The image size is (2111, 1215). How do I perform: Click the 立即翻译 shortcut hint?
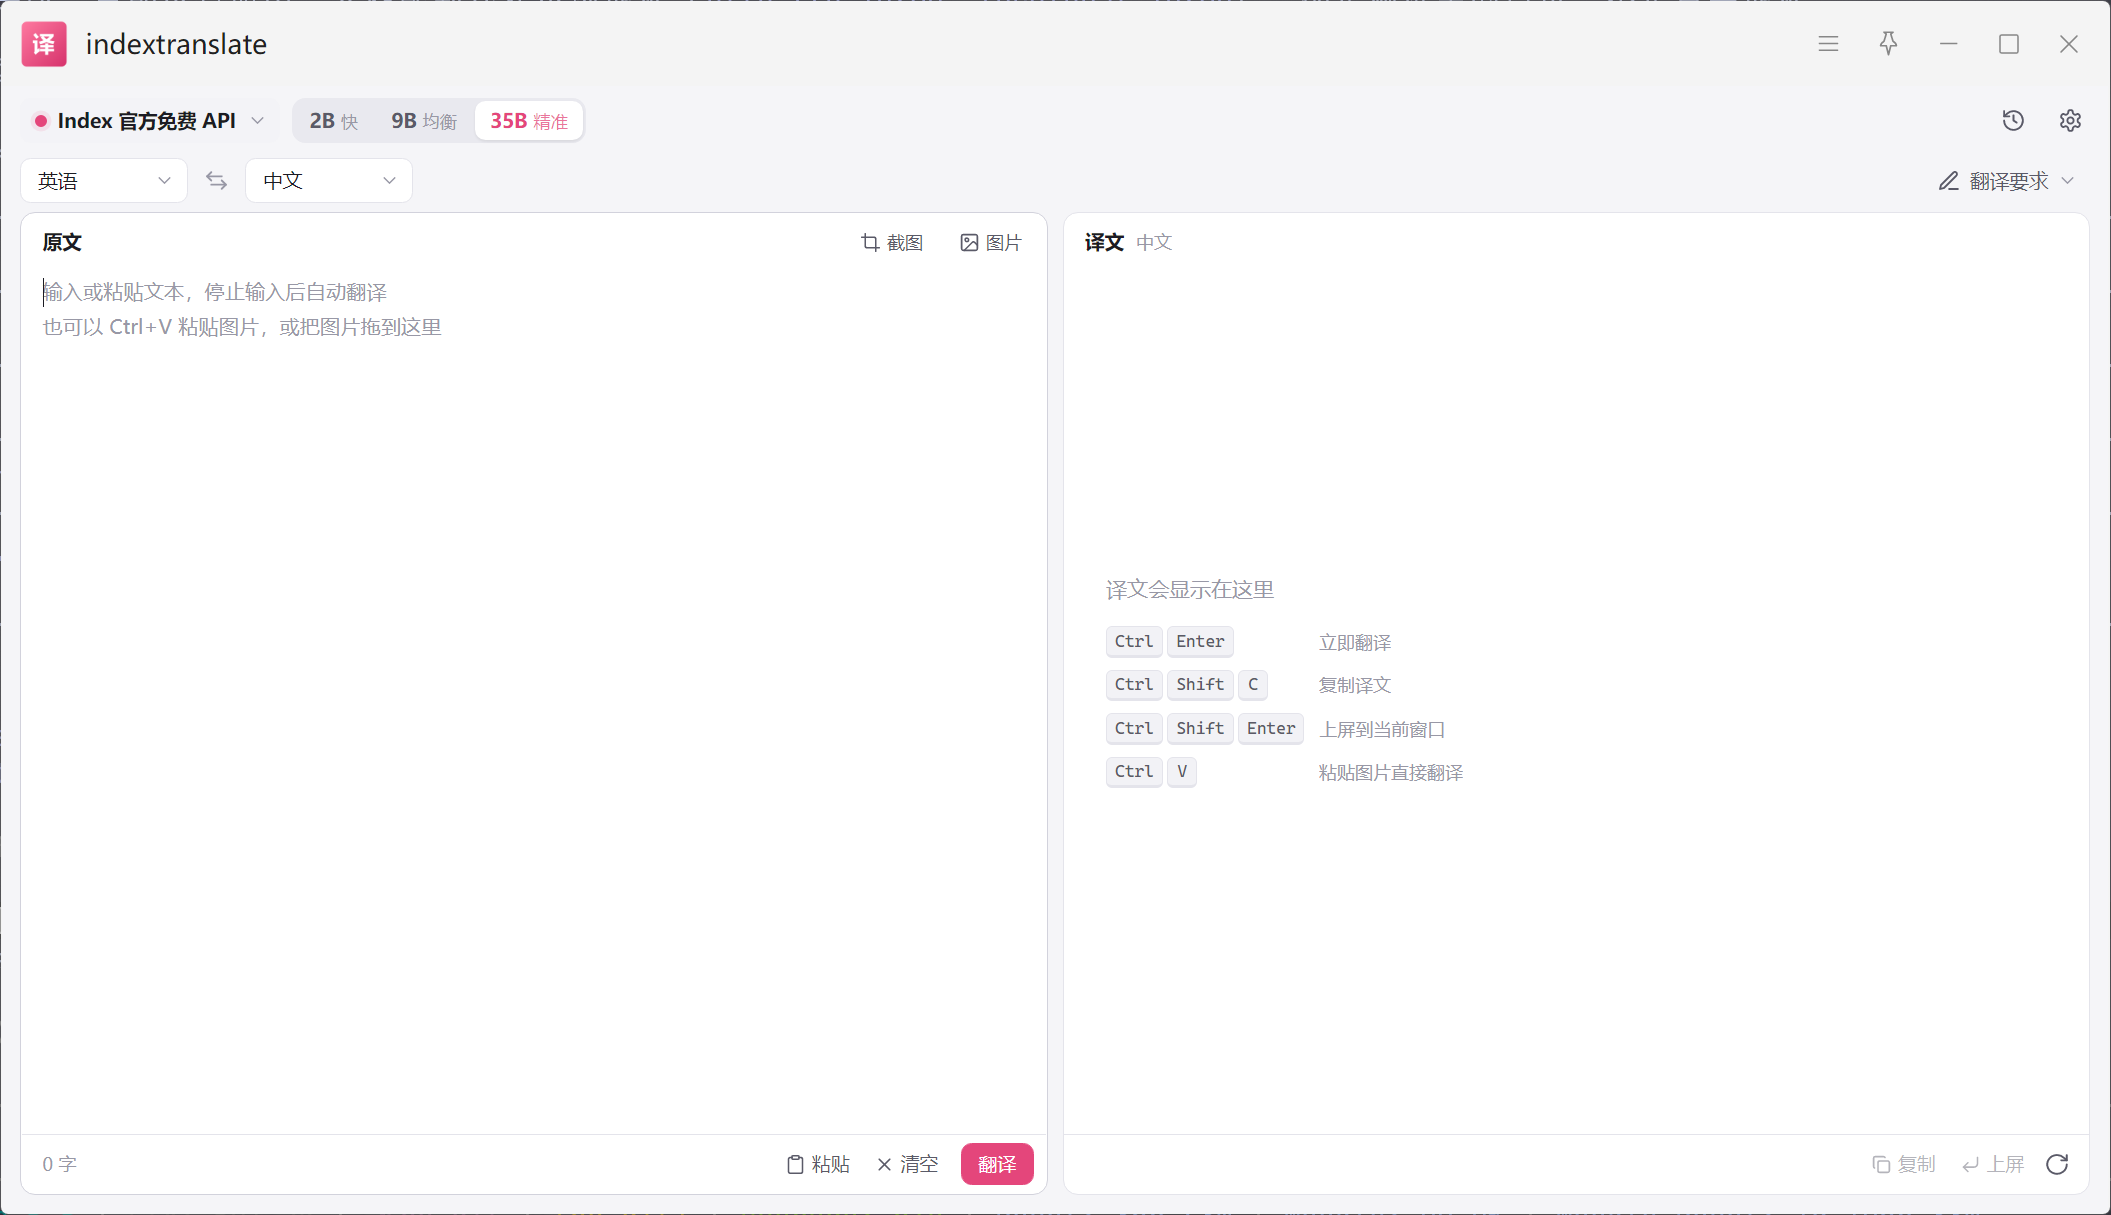tap(1355, 643)
